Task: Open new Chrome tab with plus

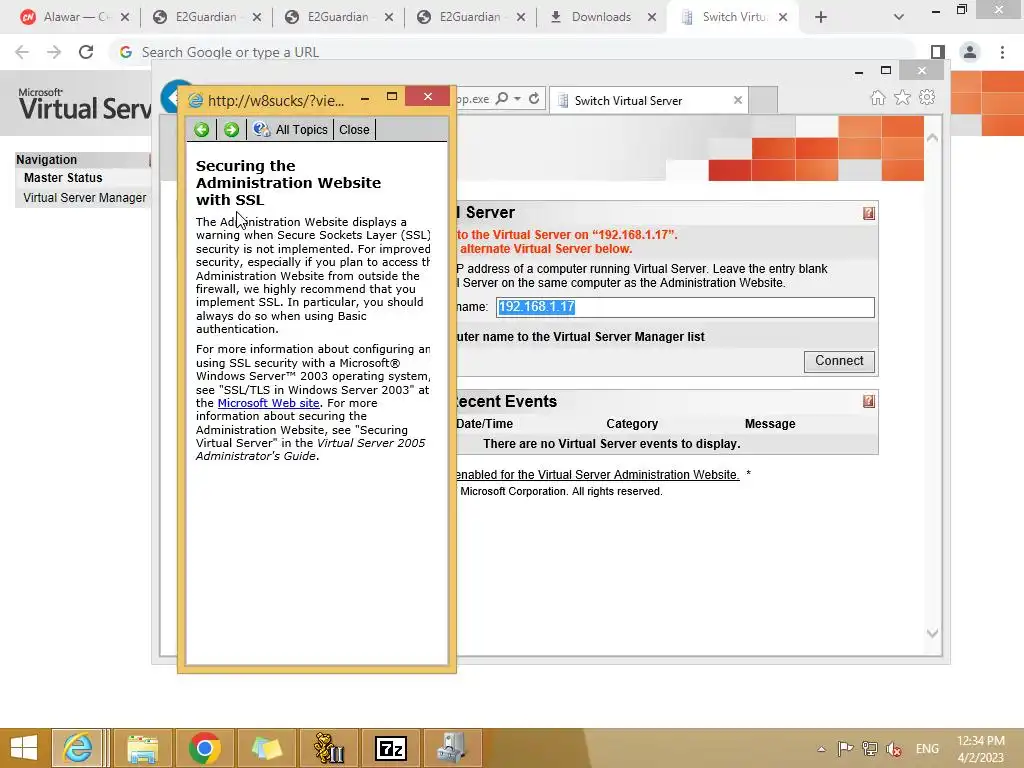Action: [821, 18]
